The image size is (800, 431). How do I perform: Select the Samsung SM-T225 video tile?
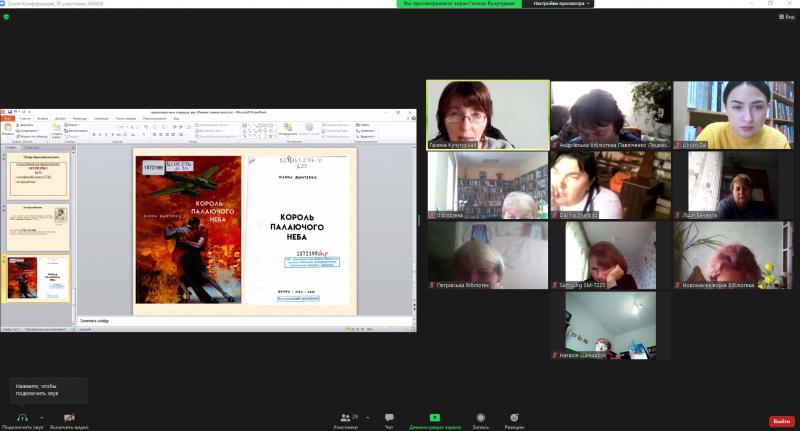click(x=611, y=255)
